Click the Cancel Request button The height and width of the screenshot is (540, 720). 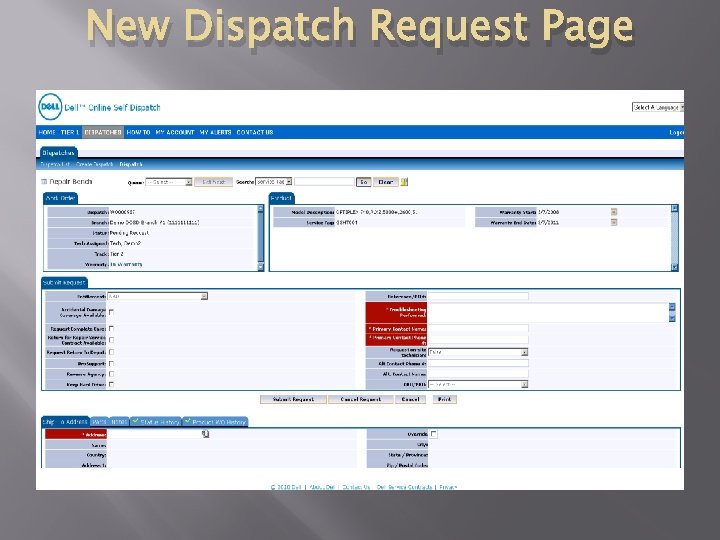tap(360, 399)
